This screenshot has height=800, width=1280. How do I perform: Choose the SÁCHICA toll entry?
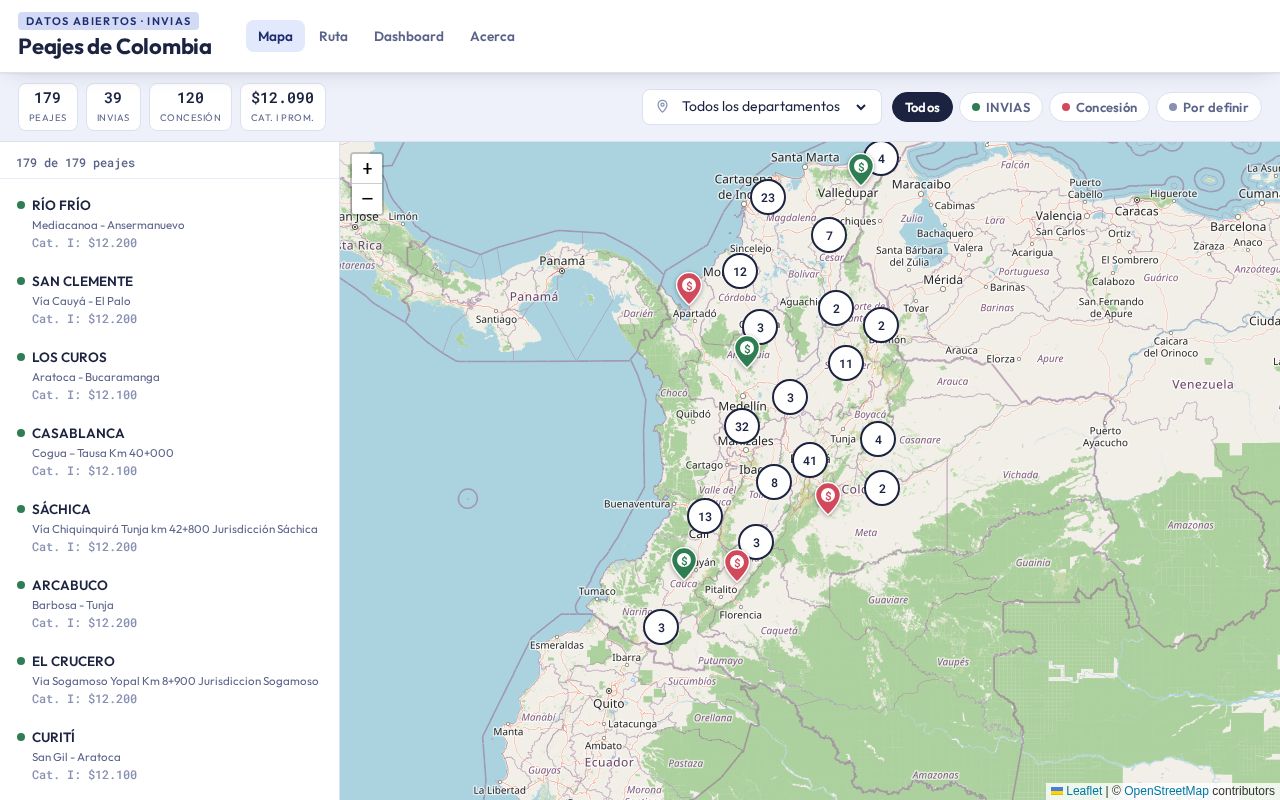(170, 527)
